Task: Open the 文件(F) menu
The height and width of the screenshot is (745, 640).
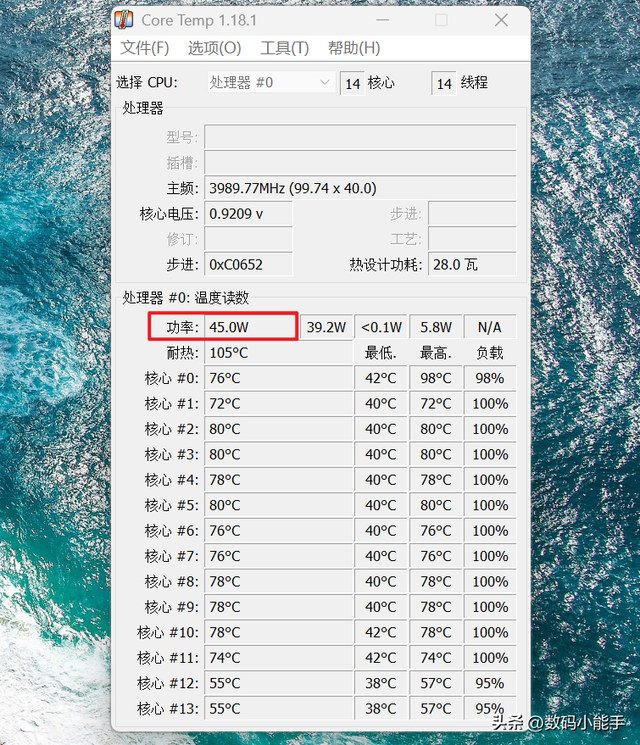Action: coord(144,48)
